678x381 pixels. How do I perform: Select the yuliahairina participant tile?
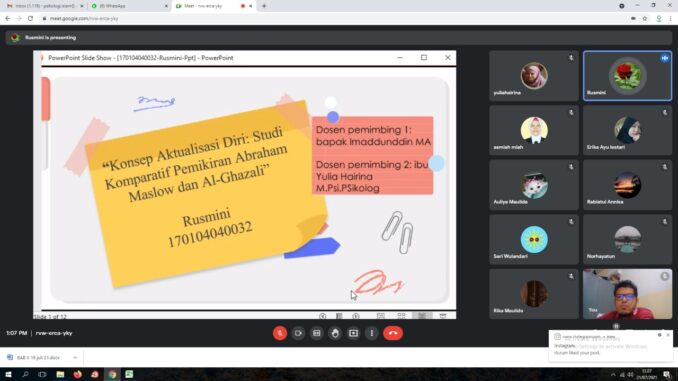[x=534, y=76]
